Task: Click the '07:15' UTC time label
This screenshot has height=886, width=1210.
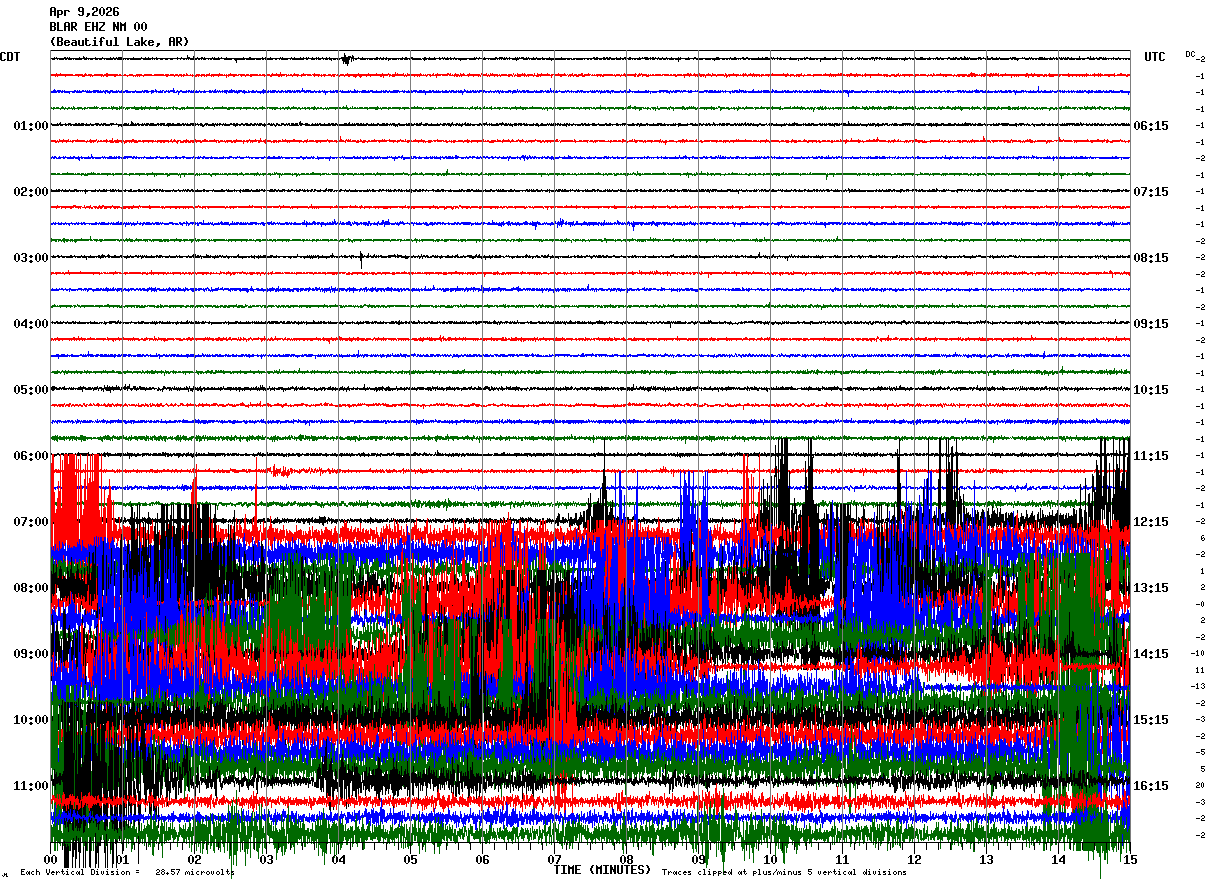Action: tap(1151, 192)
